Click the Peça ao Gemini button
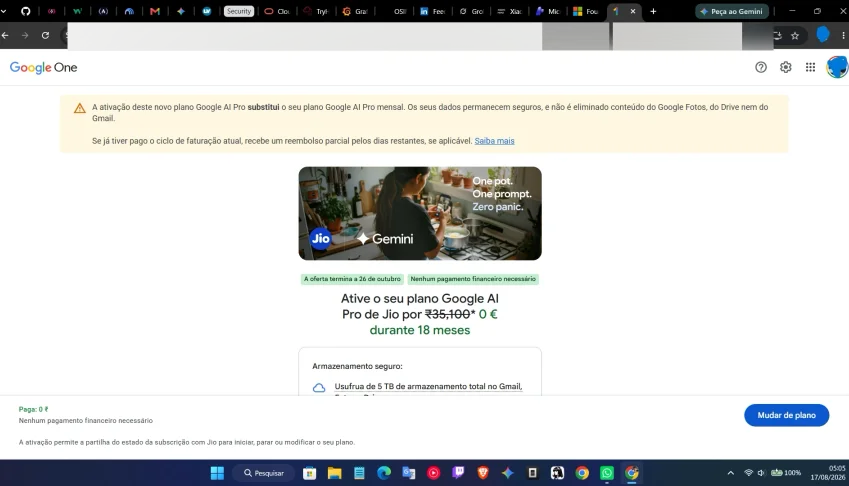Image resolution: width=849 pixels, height=486 pixels. pyautogui.click(x=732, y=11)
